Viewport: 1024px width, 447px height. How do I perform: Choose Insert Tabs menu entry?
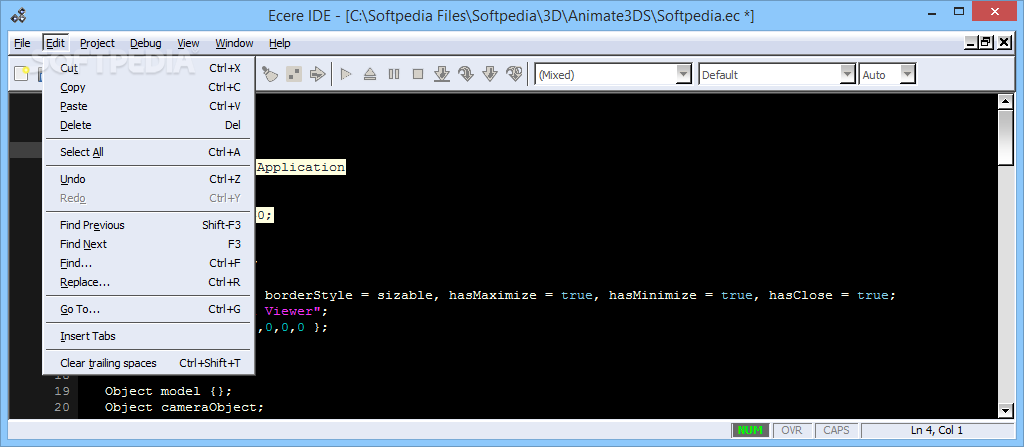[x=149, y=336]
